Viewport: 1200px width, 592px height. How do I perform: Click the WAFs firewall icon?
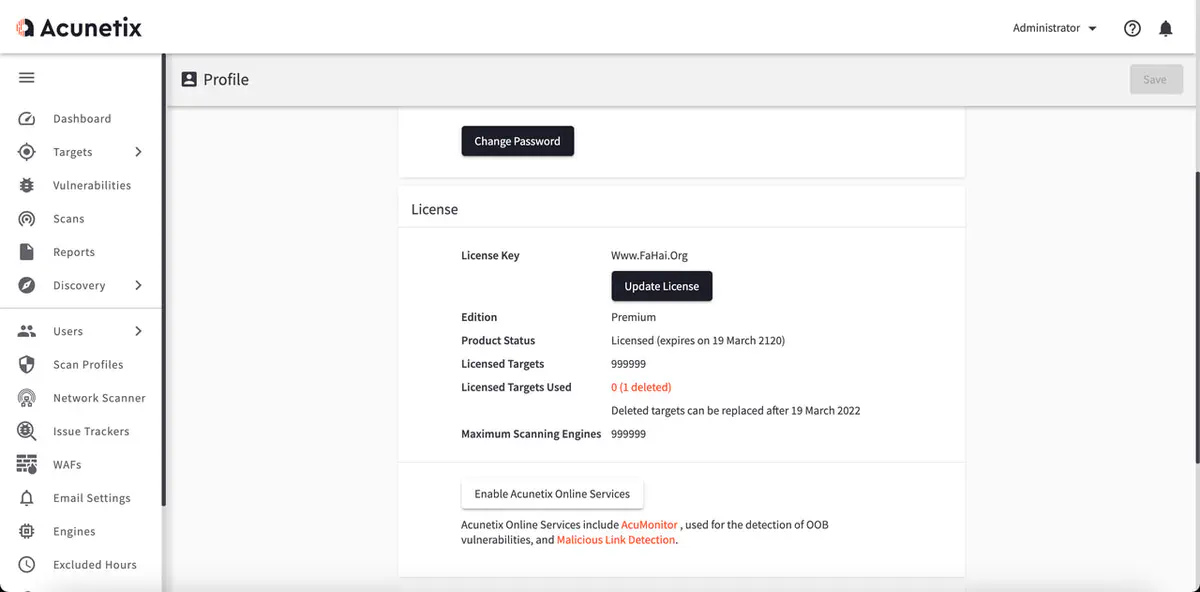coord(27,465)
